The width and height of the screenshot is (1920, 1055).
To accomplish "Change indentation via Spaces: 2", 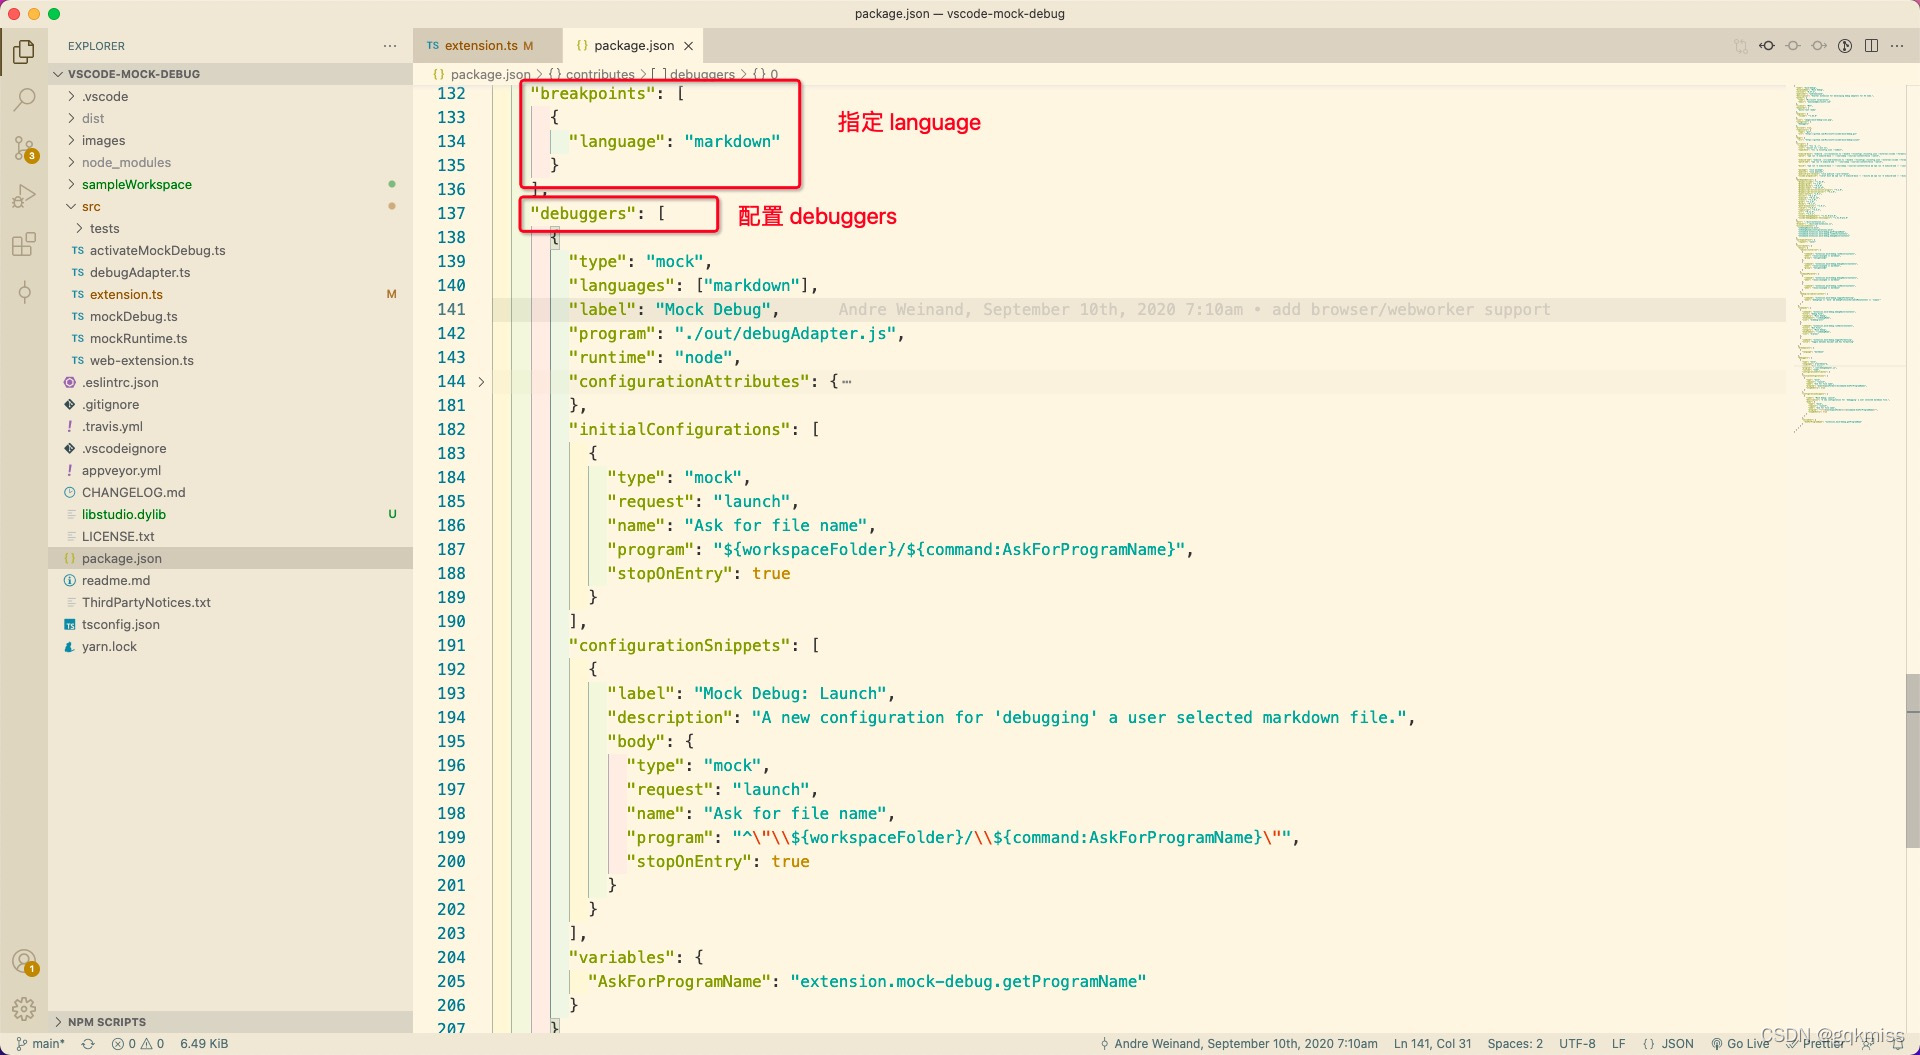I will 1515,1043.
